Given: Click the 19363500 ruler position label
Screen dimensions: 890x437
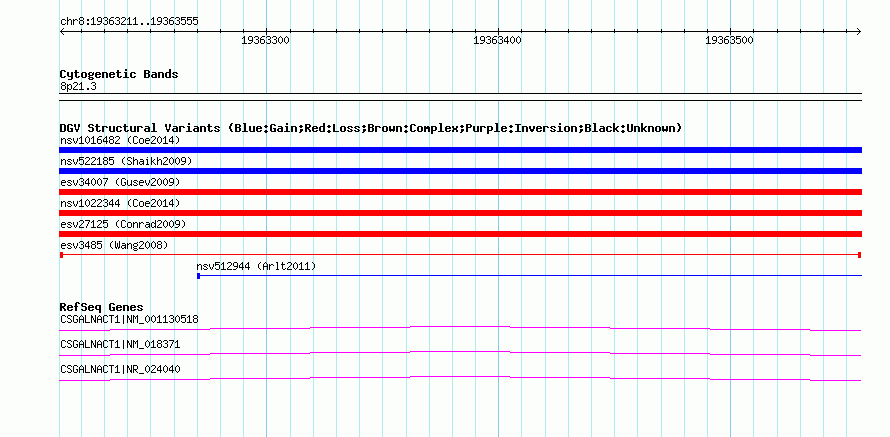Looking at the screenshot, I should 729,40.
